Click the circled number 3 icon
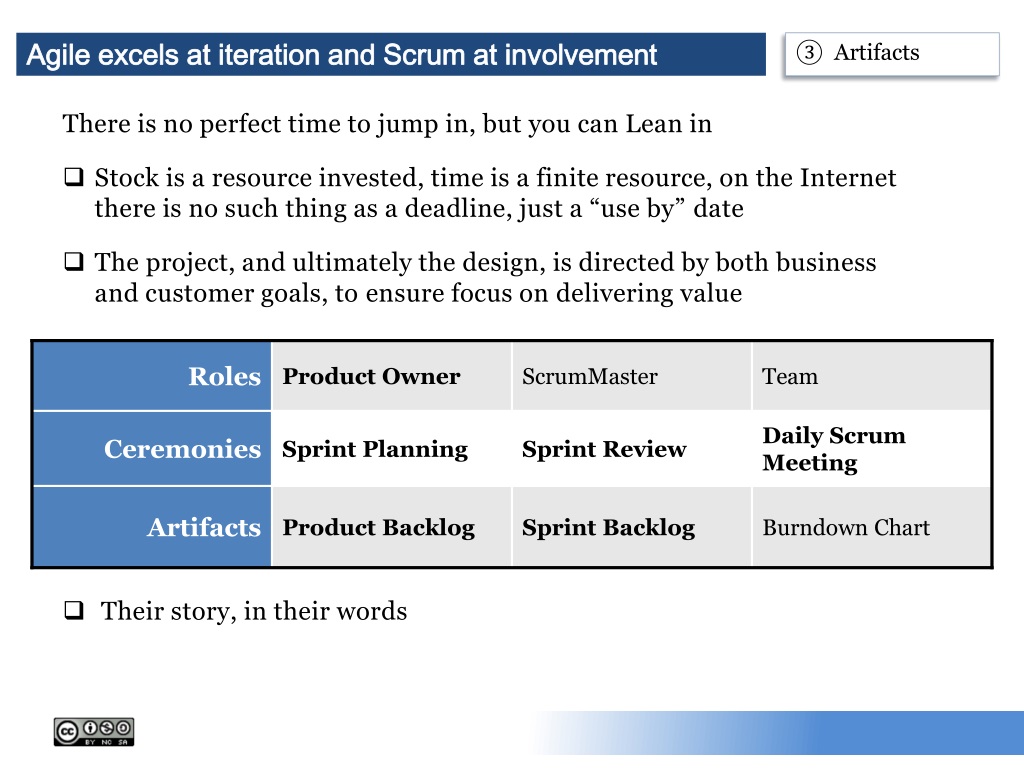This screenshot has width=1024, height=768. (x=809, y=52)
